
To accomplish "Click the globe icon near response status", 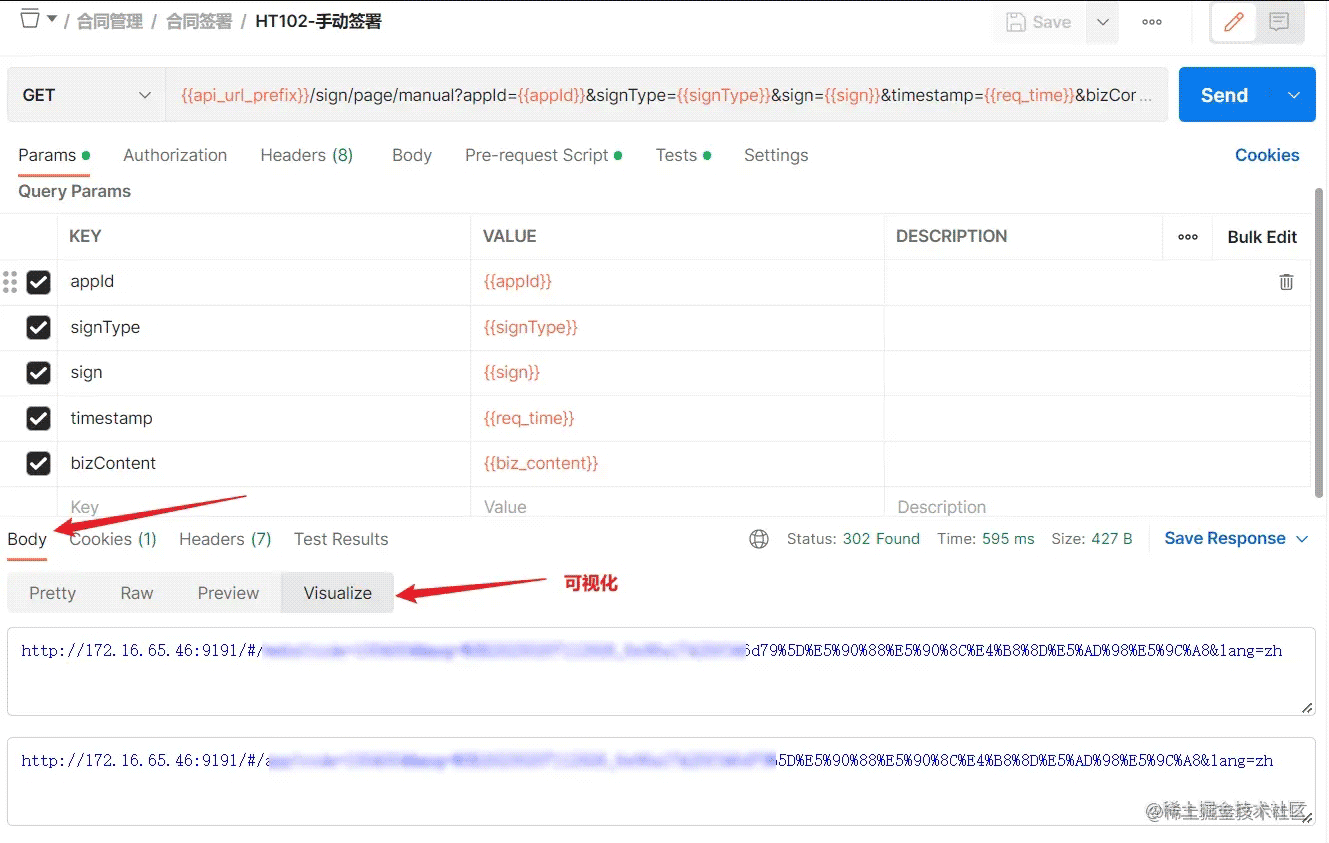I will tap(759, 538).
